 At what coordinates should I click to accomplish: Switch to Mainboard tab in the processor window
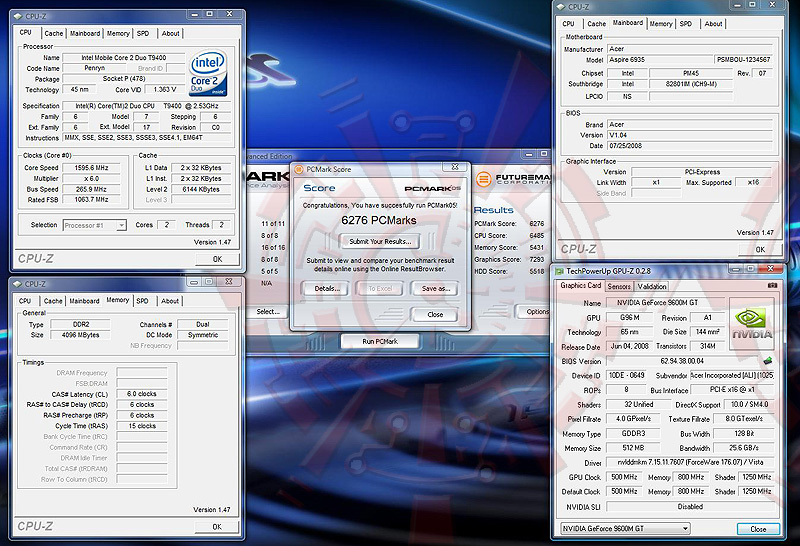tap(85, 33)
